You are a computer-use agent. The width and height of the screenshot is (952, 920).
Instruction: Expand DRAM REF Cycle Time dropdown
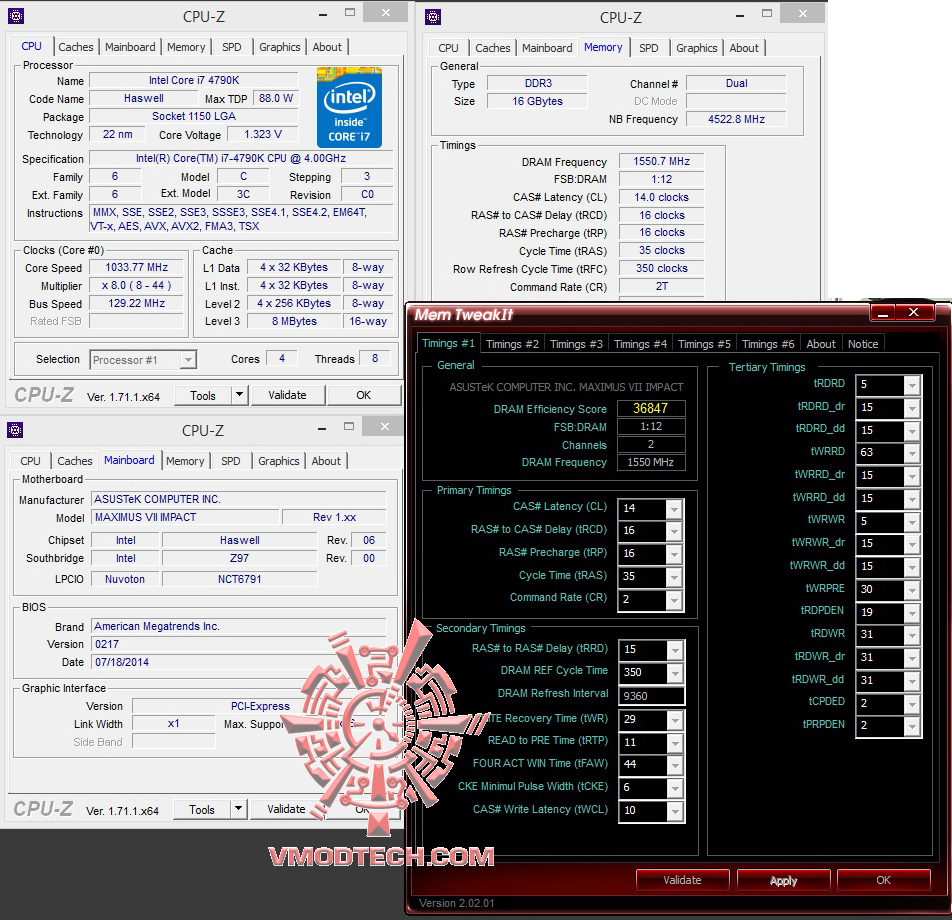pos(675,673)
